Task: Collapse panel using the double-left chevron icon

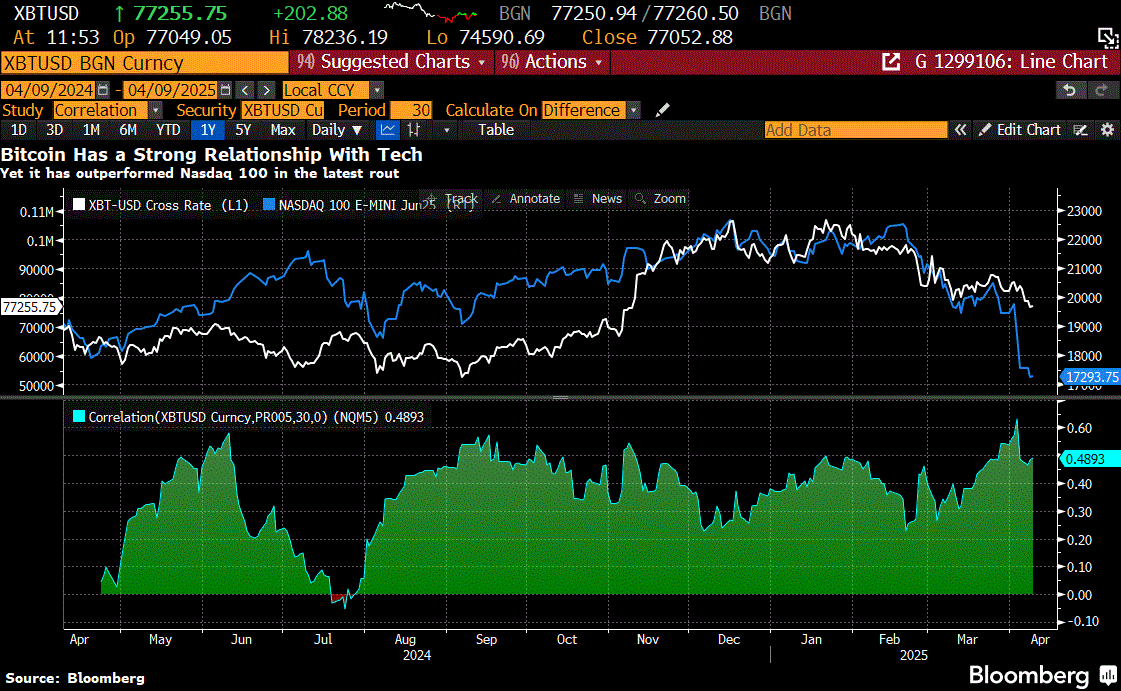Action: (x=960, y=130)
